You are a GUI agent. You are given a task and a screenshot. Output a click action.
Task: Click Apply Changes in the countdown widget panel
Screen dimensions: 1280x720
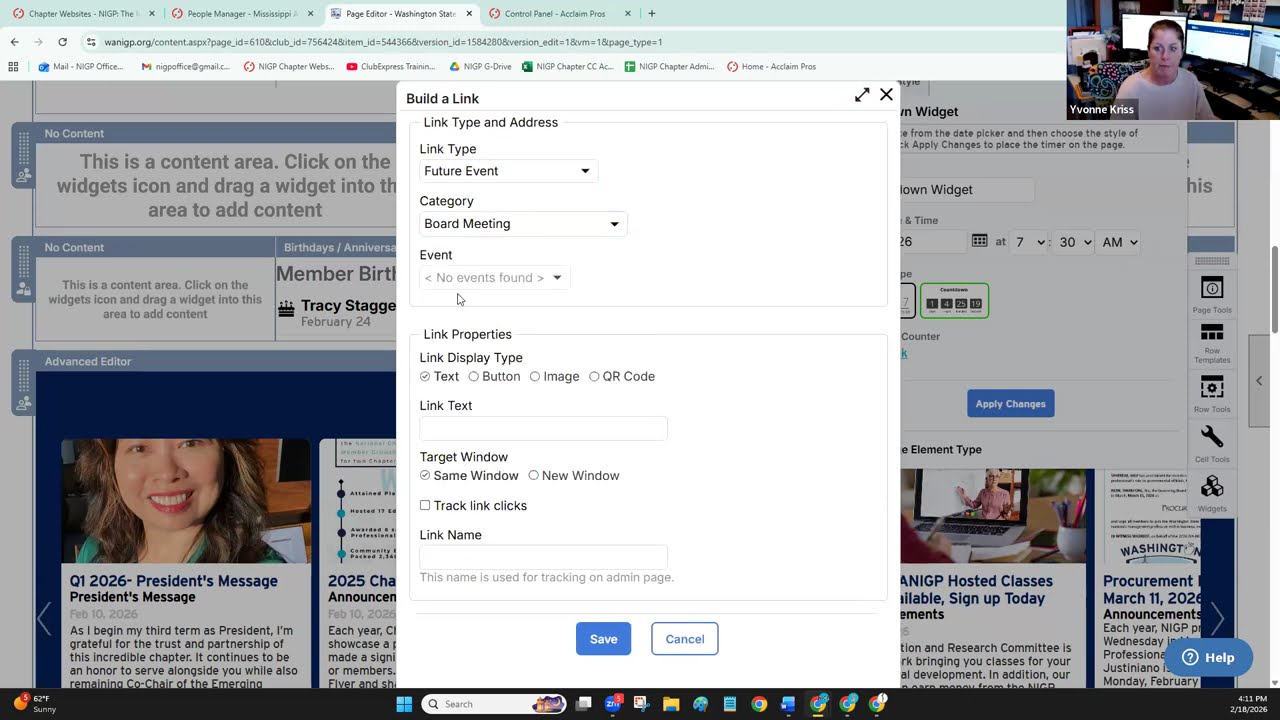tap(1010, 404)
